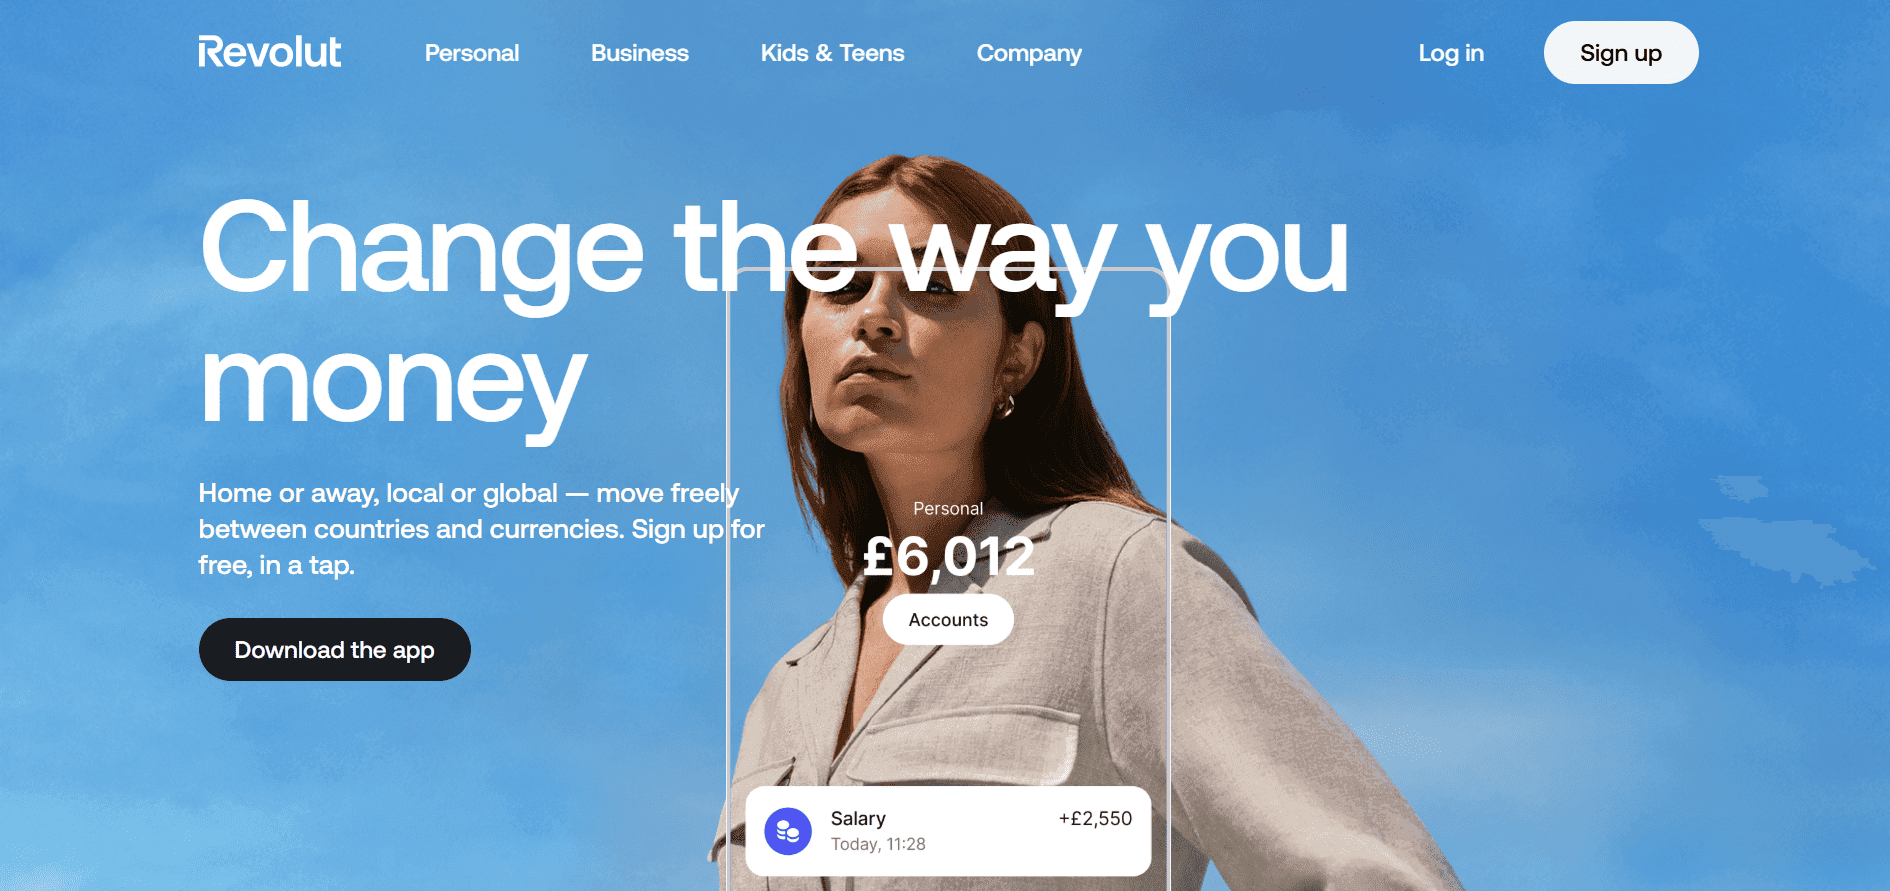Open the Personal menu
Image resolution: width=1890 pixels, height=891 pixels.
pyautogui.click(x=472, y=53)
